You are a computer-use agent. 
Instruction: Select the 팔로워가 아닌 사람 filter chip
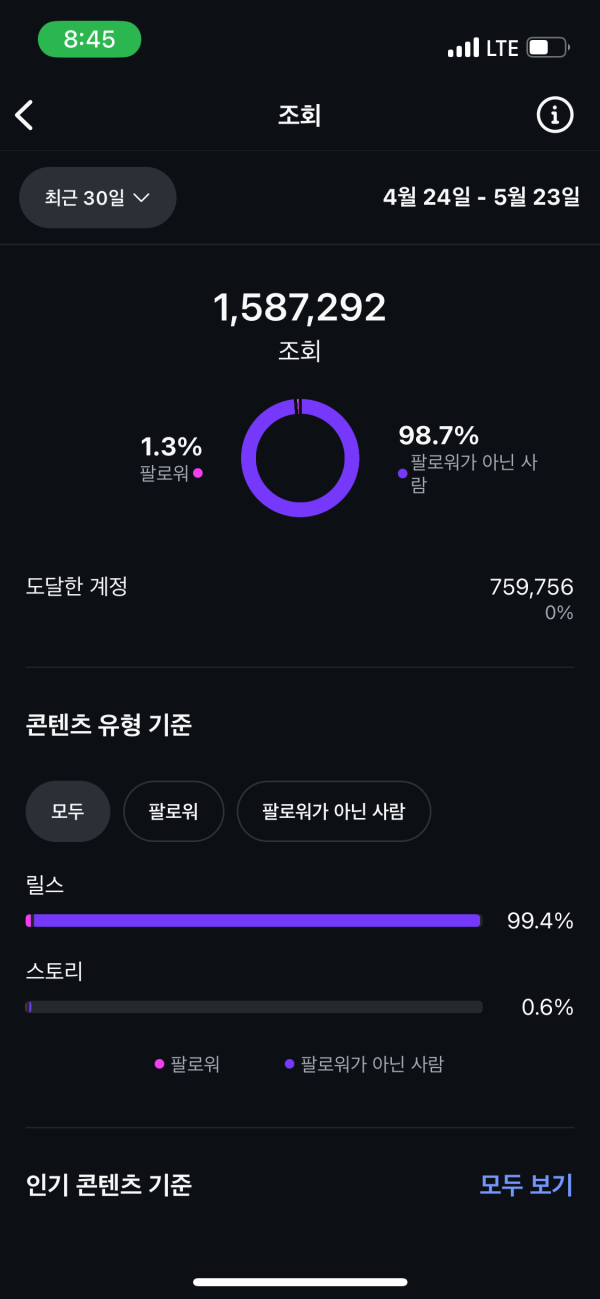click(333, 811)
